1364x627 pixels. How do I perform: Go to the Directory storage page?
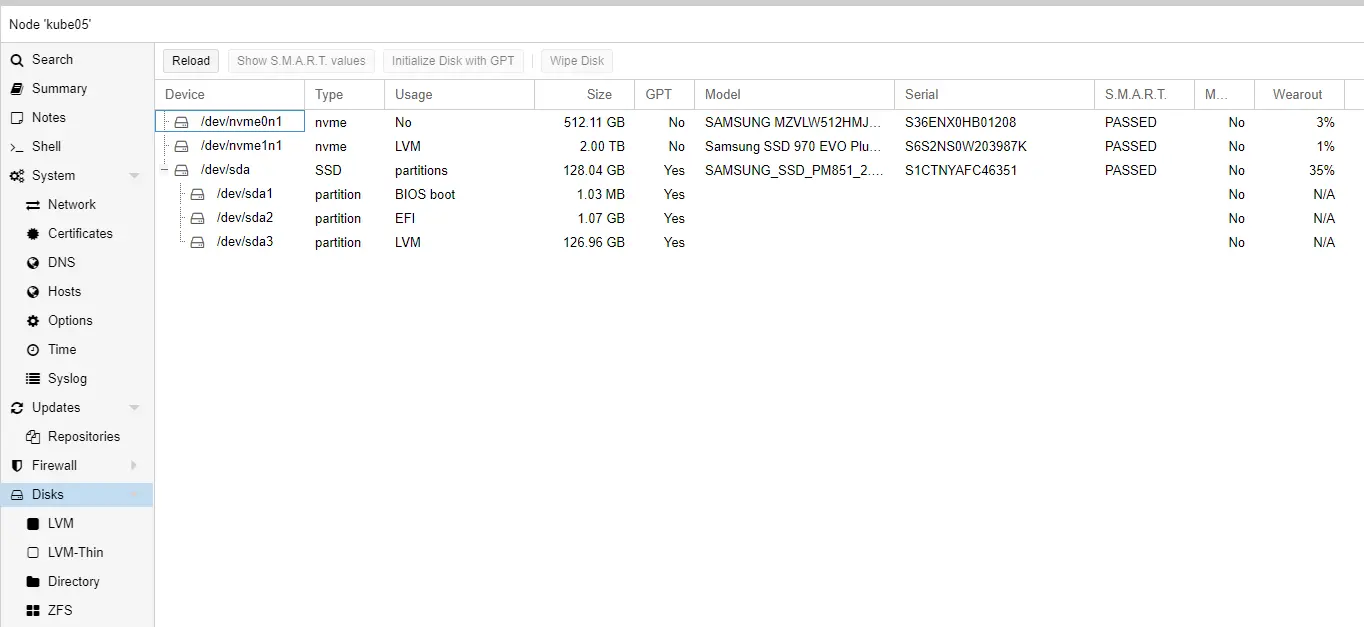coord(73,582)
